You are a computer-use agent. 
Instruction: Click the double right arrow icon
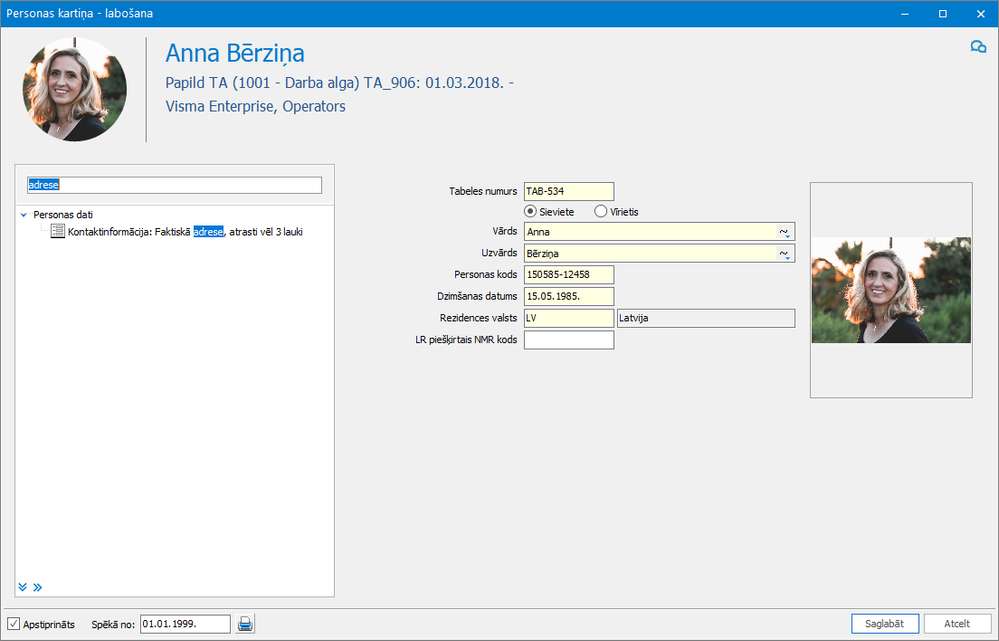[38, 587]
